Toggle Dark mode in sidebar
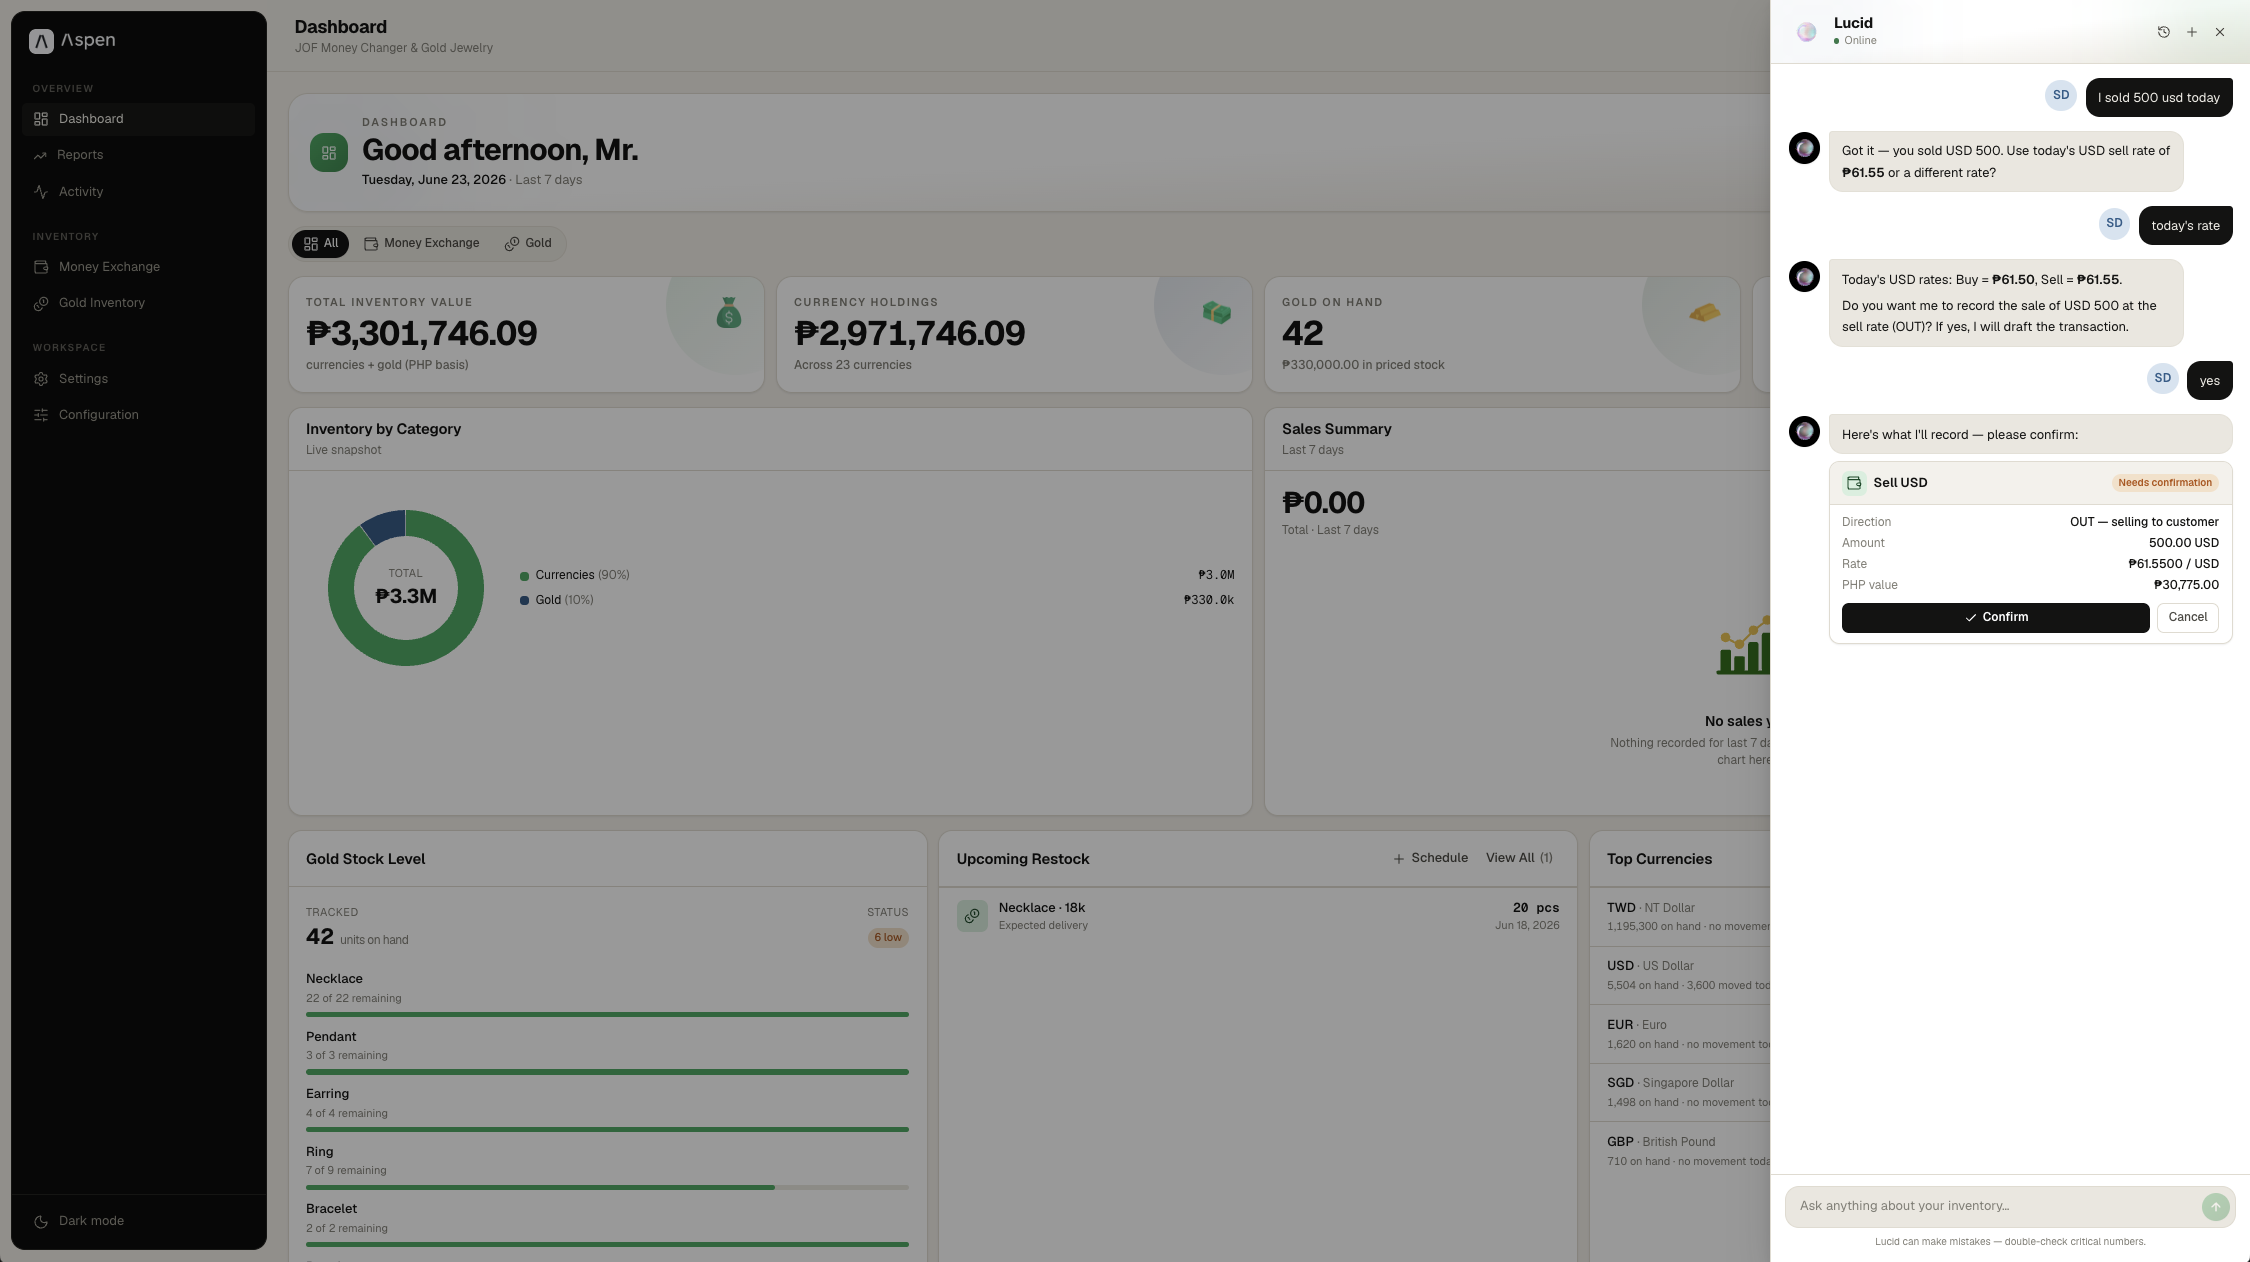 click(x=139, y=1222)
